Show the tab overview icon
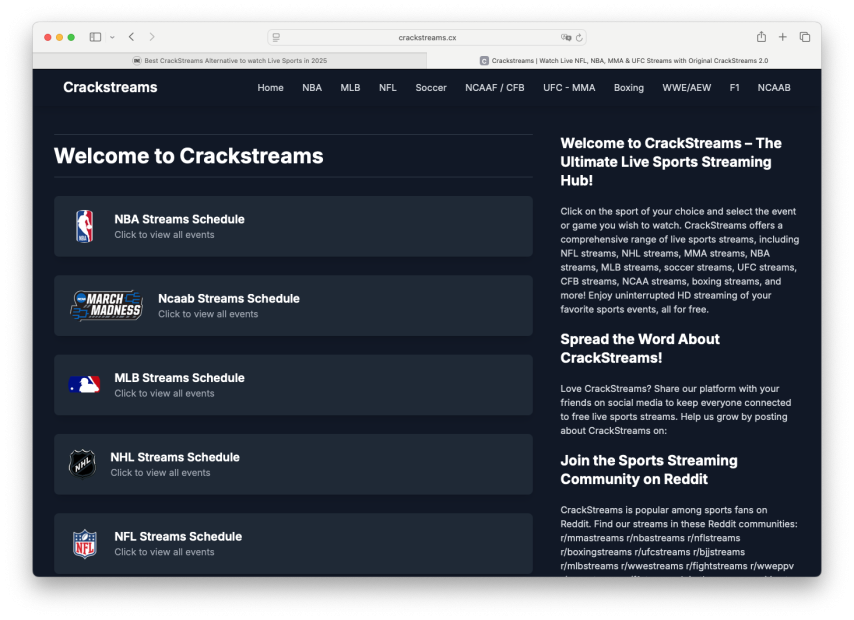Screen dimensions: 854x620 pos(804,37)
